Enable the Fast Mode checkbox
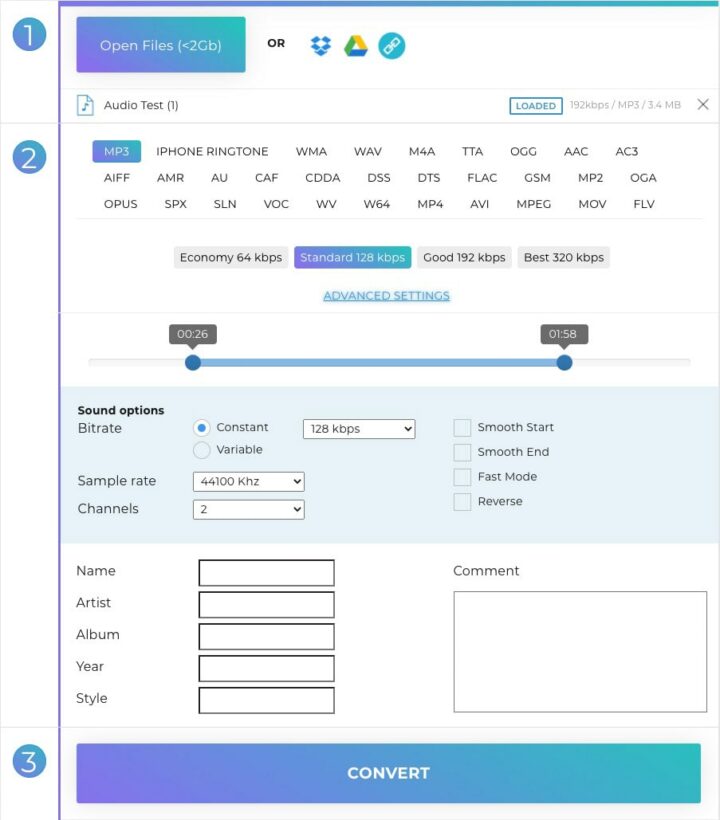Screen dimensions: 720x820 click(462, 477)
